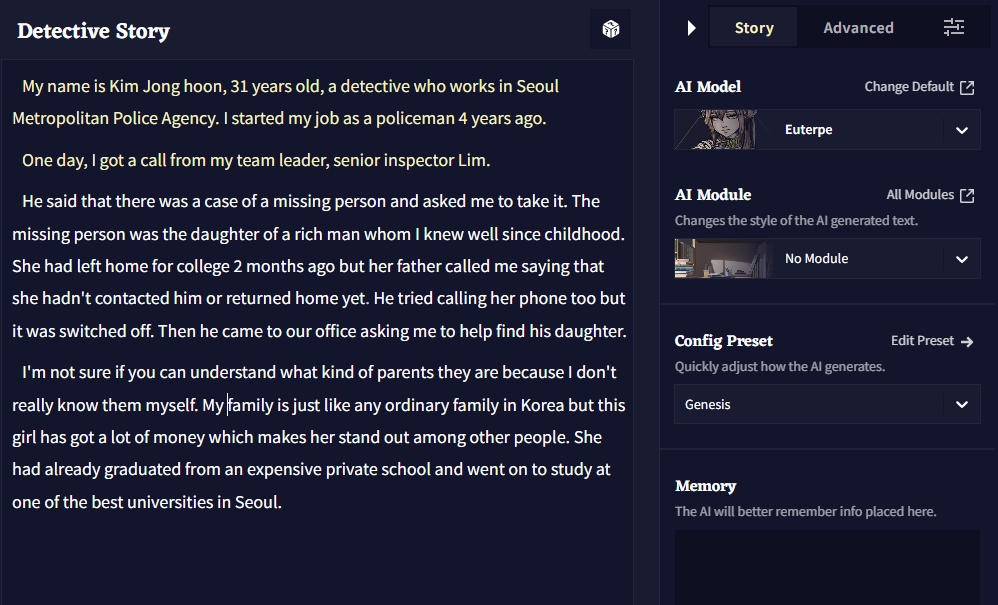Open the All Modules link
Screen dimensions: 998x605
click(x=920, y=195)
